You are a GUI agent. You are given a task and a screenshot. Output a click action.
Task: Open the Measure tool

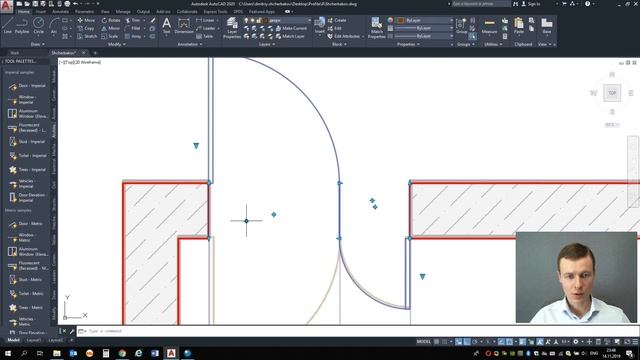pos(489,26)
